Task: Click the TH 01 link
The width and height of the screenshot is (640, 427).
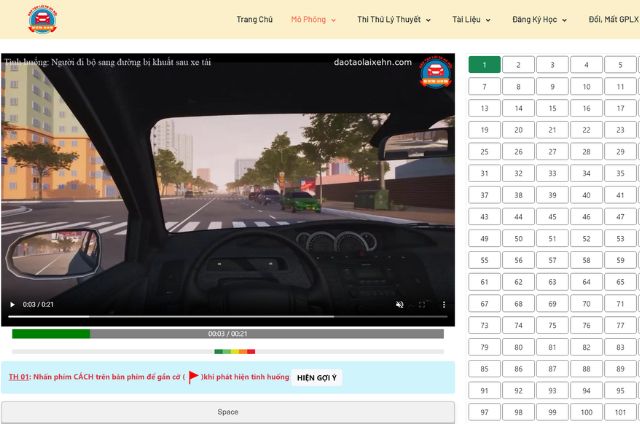Action: click(x=19, y=377)
